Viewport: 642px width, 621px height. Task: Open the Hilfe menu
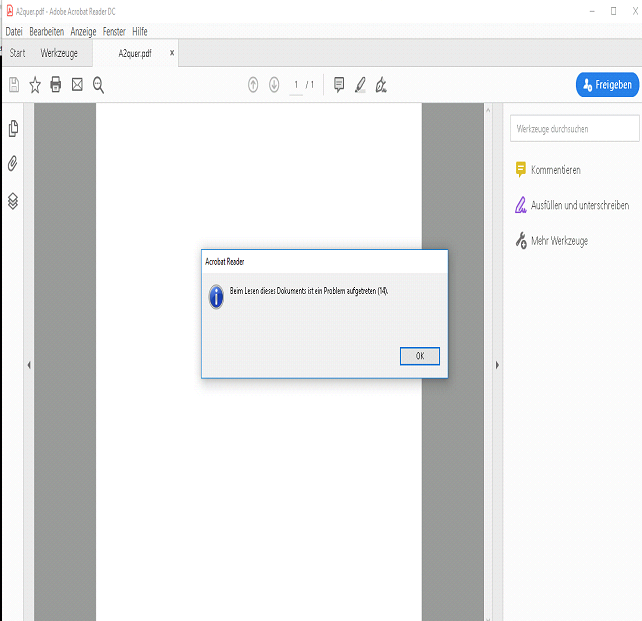coord(140,32)
